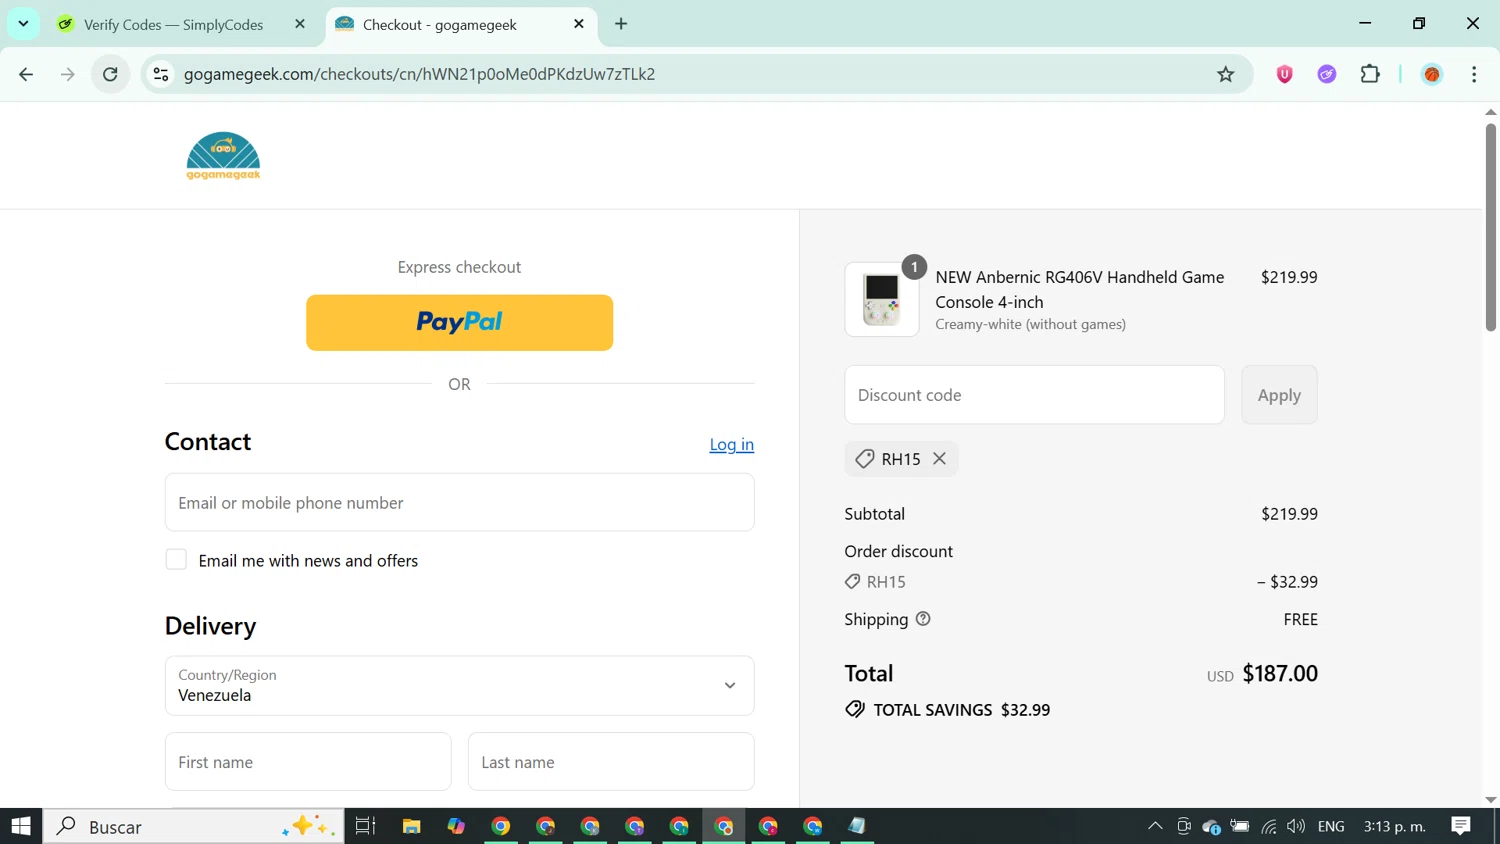Open Task View on the taskbar

[x=366, y=826]
